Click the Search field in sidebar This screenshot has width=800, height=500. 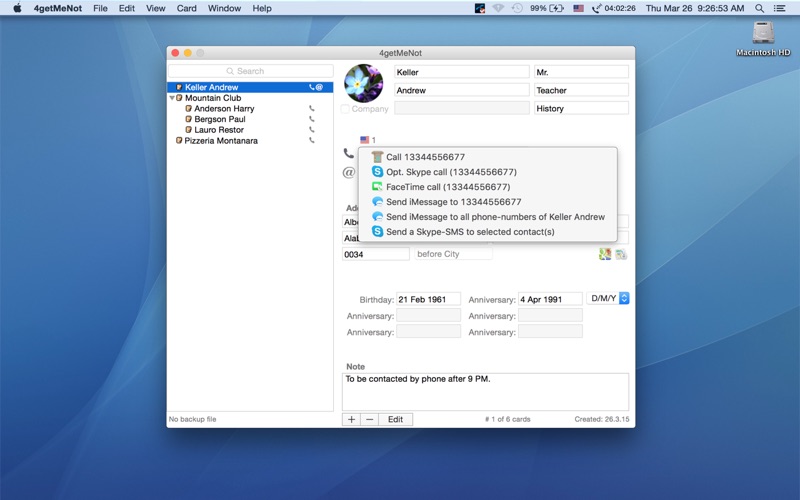[251, 71]
